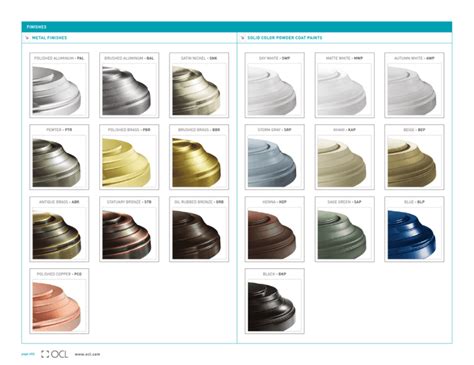Screen dimensions: 474x365
Task: Click the 'Blue - BLP' label text
Action: point(414,202)
